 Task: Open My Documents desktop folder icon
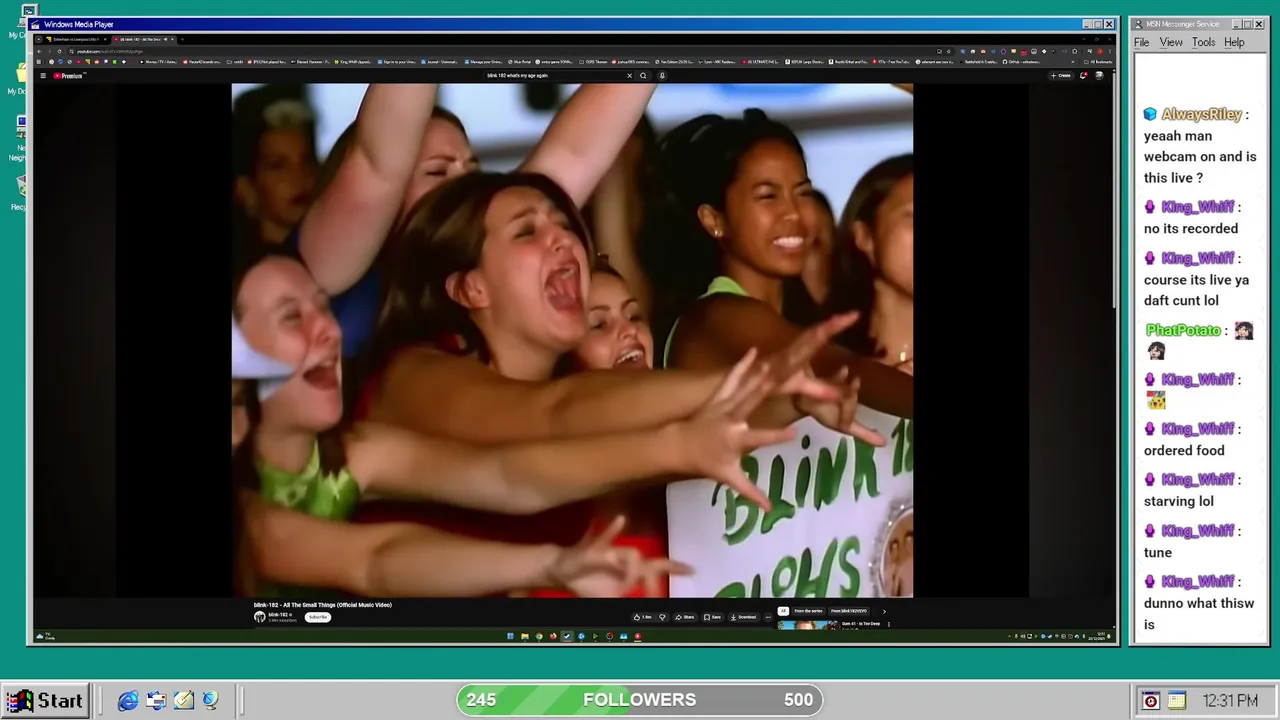(20, 78)
